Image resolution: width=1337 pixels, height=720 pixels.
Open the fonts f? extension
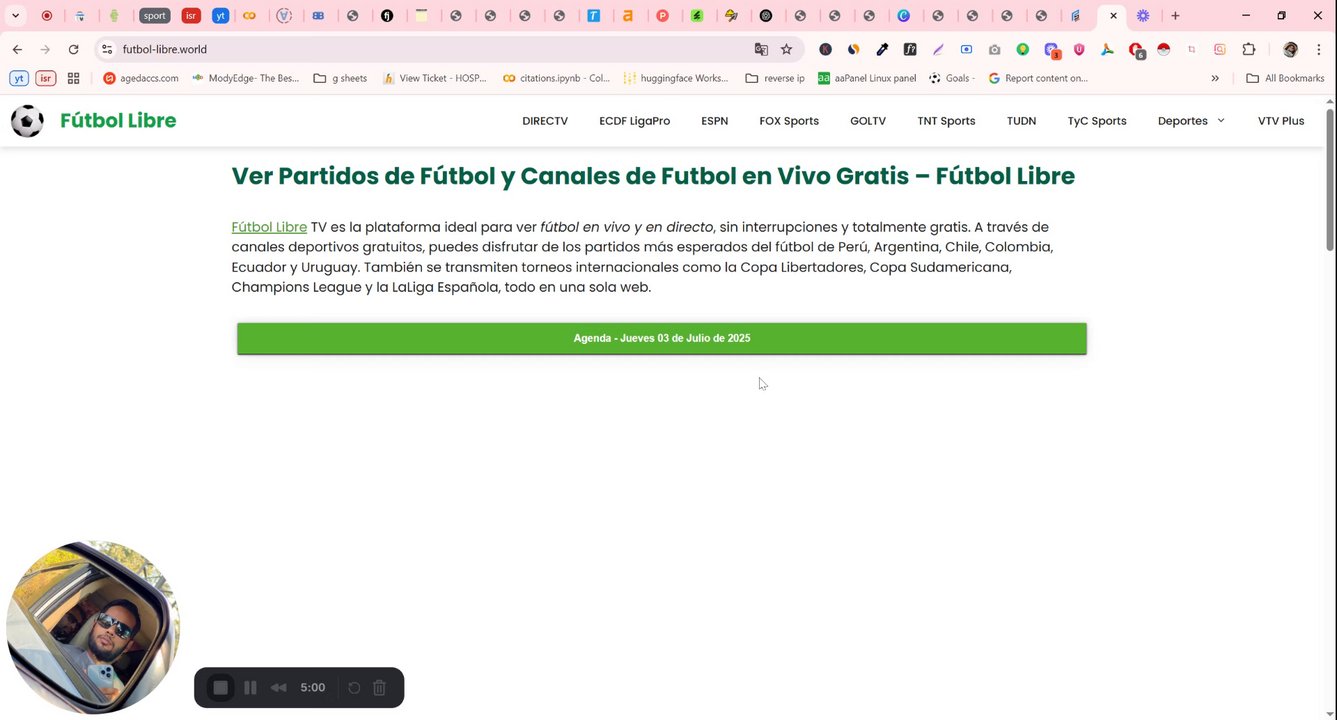click(x=910, y=49)
